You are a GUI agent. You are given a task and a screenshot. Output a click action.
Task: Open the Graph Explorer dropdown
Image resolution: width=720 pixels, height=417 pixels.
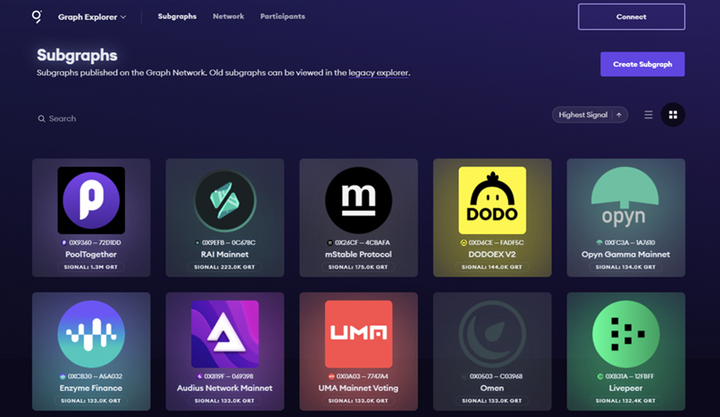point(92,17)
